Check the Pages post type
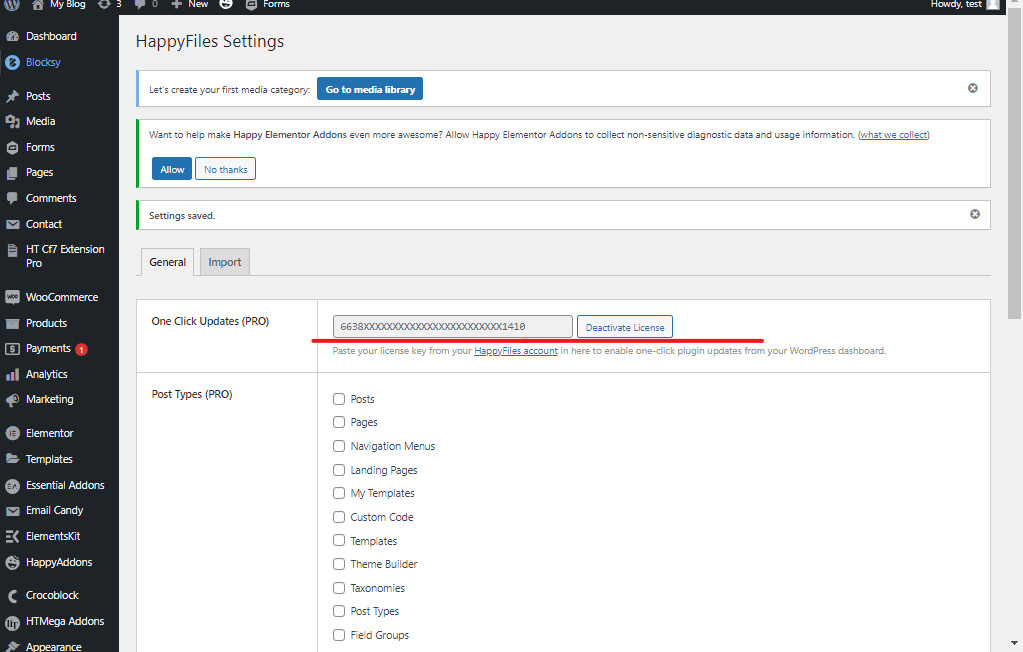The width and height of the screenshot is (1023, 652). [x=339, y=422]
